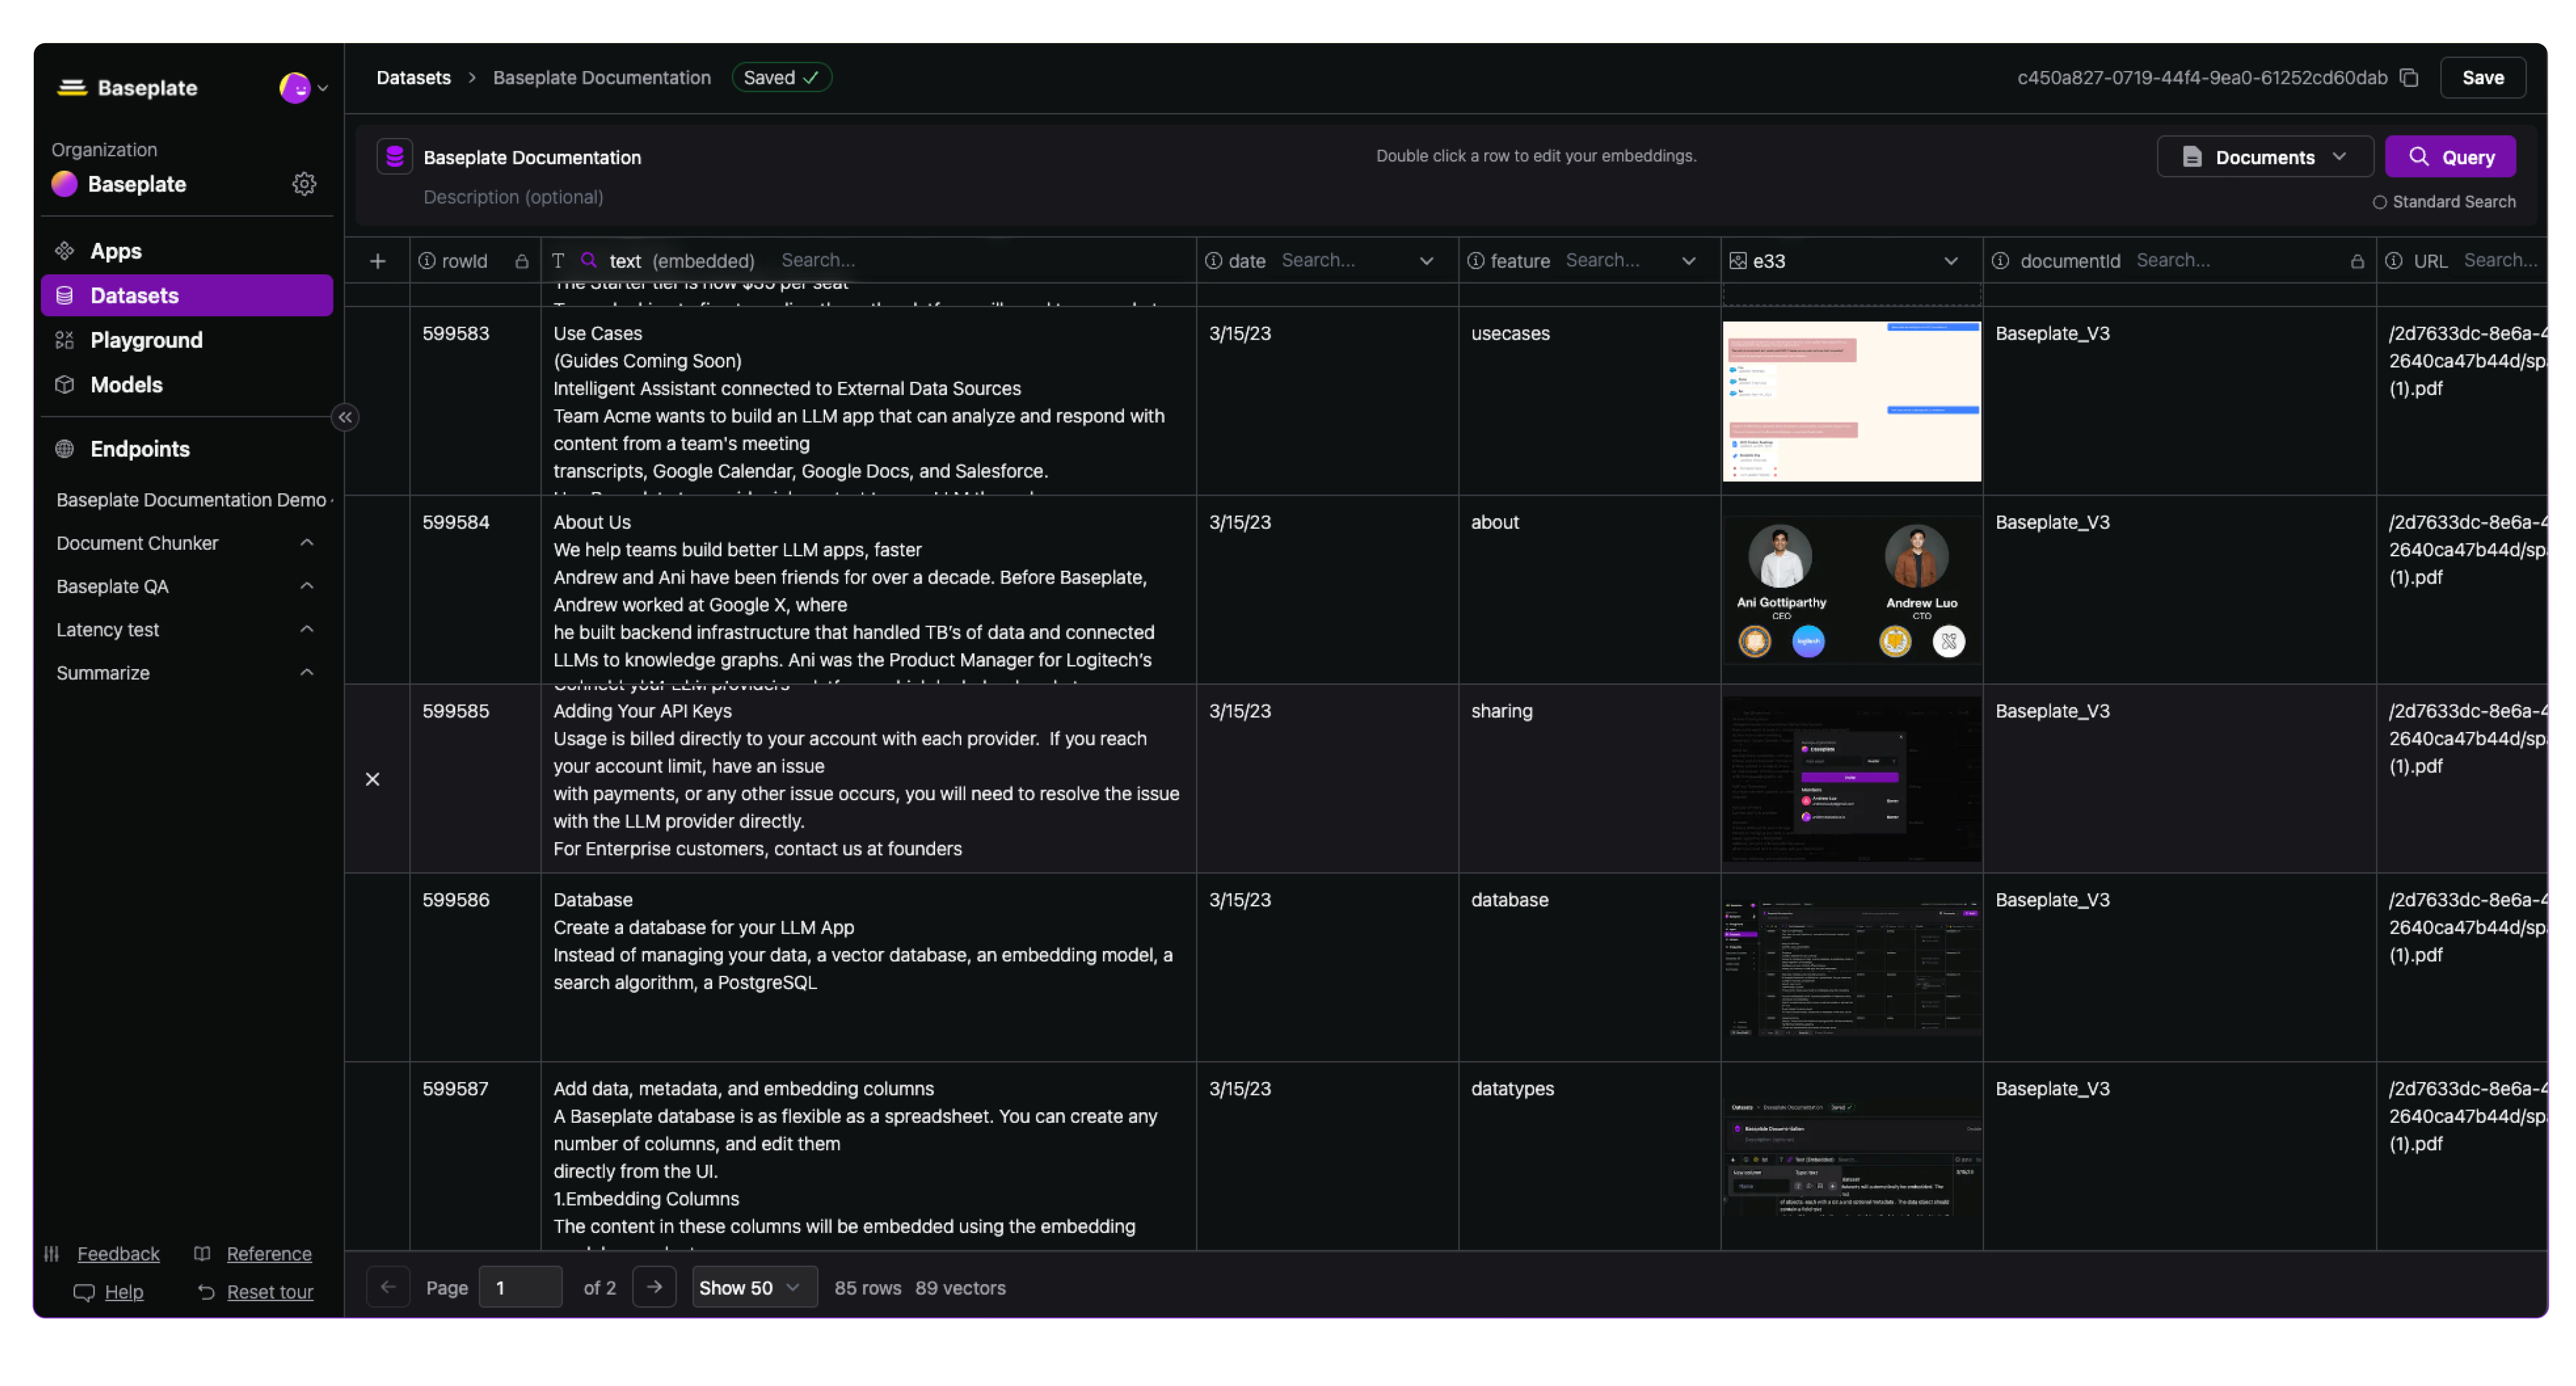Screen dimensions: 2576x1386
Task: Open the Show 50 rows dropdown
Action: click(x=754, y=1288)
